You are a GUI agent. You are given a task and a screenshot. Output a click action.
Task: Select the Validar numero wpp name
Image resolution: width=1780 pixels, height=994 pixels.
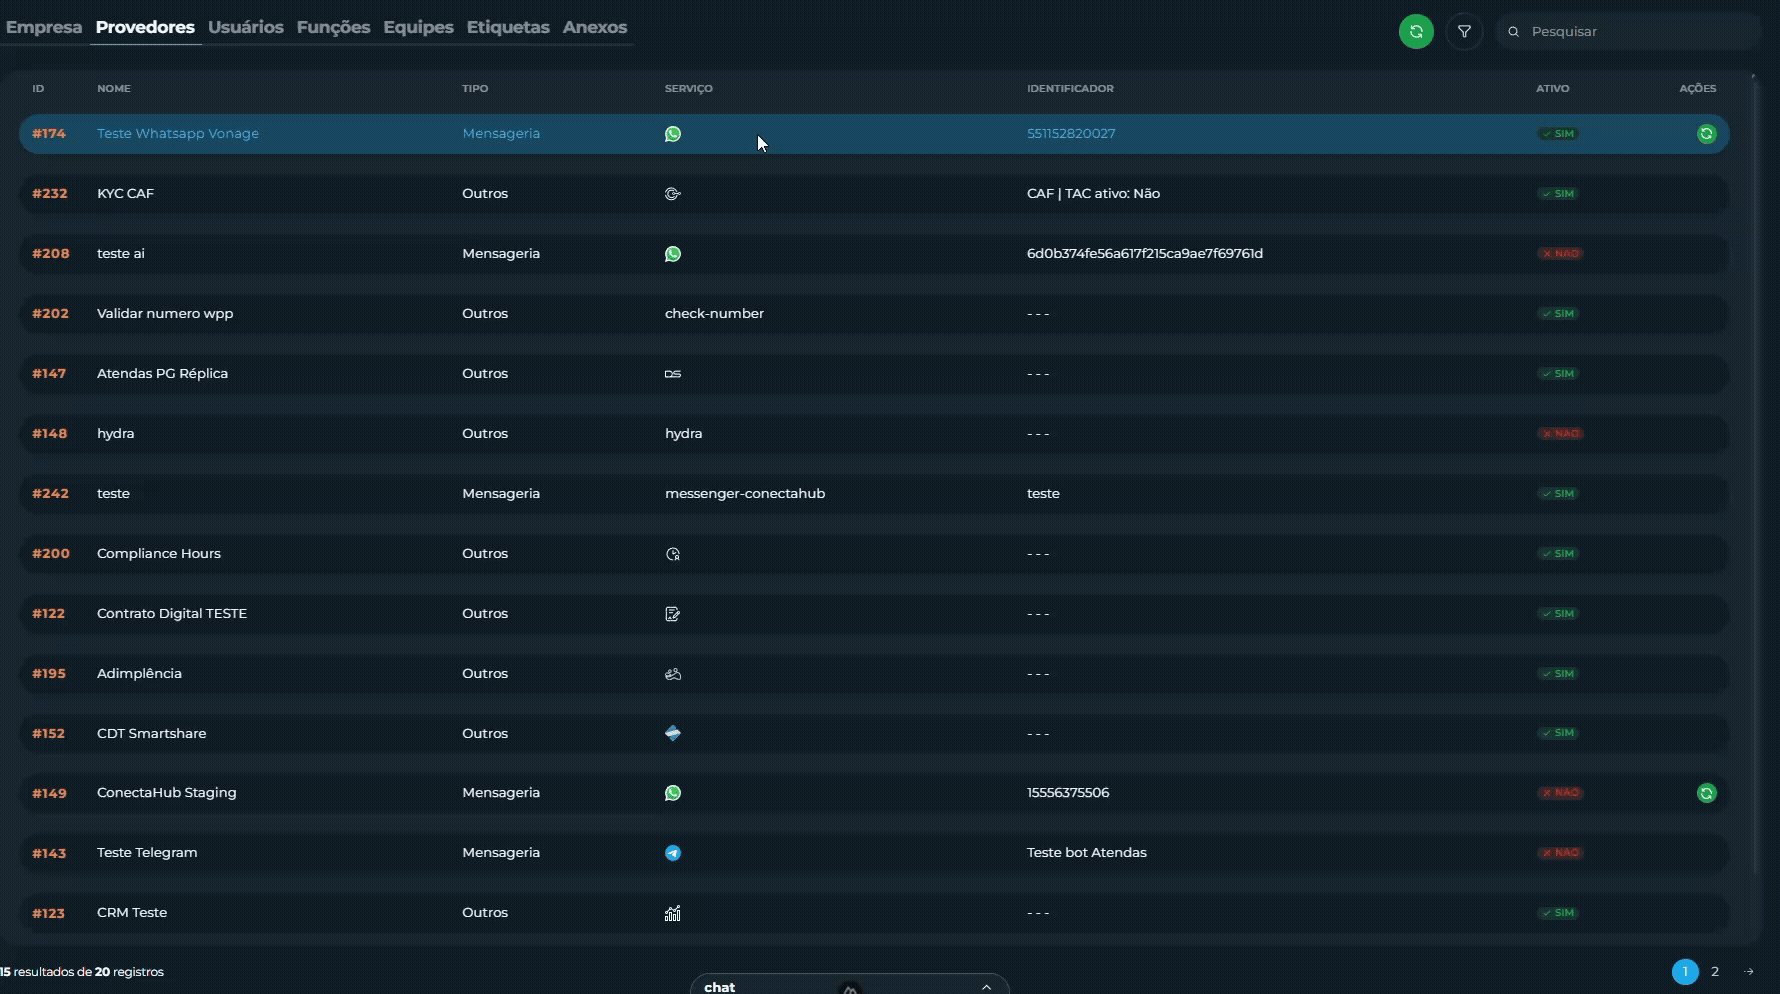coord(165,314)
